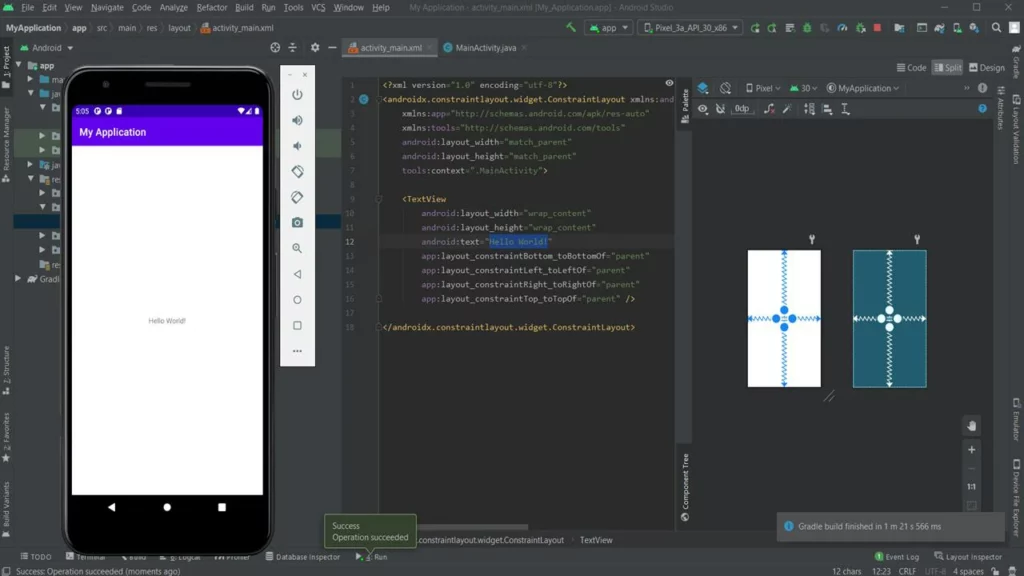Screen dimensions: 1024x576
Task: Open the Pixel_3a_API_30_x86 device dropdown
Action: click(690, 28)
